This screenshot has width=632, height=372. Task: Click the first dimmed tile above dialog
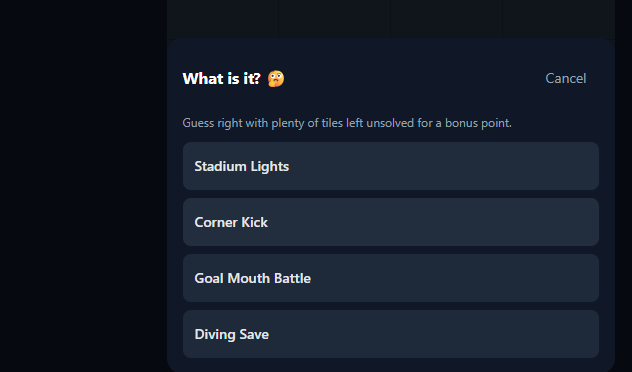coord(223,19)
